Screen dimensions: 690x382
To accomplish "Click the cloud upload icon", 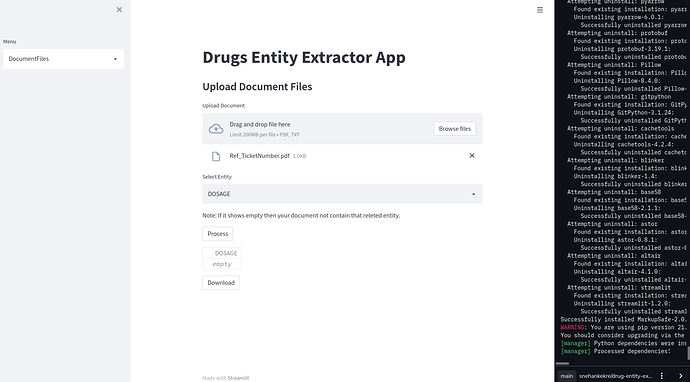I will click(216, 129).
